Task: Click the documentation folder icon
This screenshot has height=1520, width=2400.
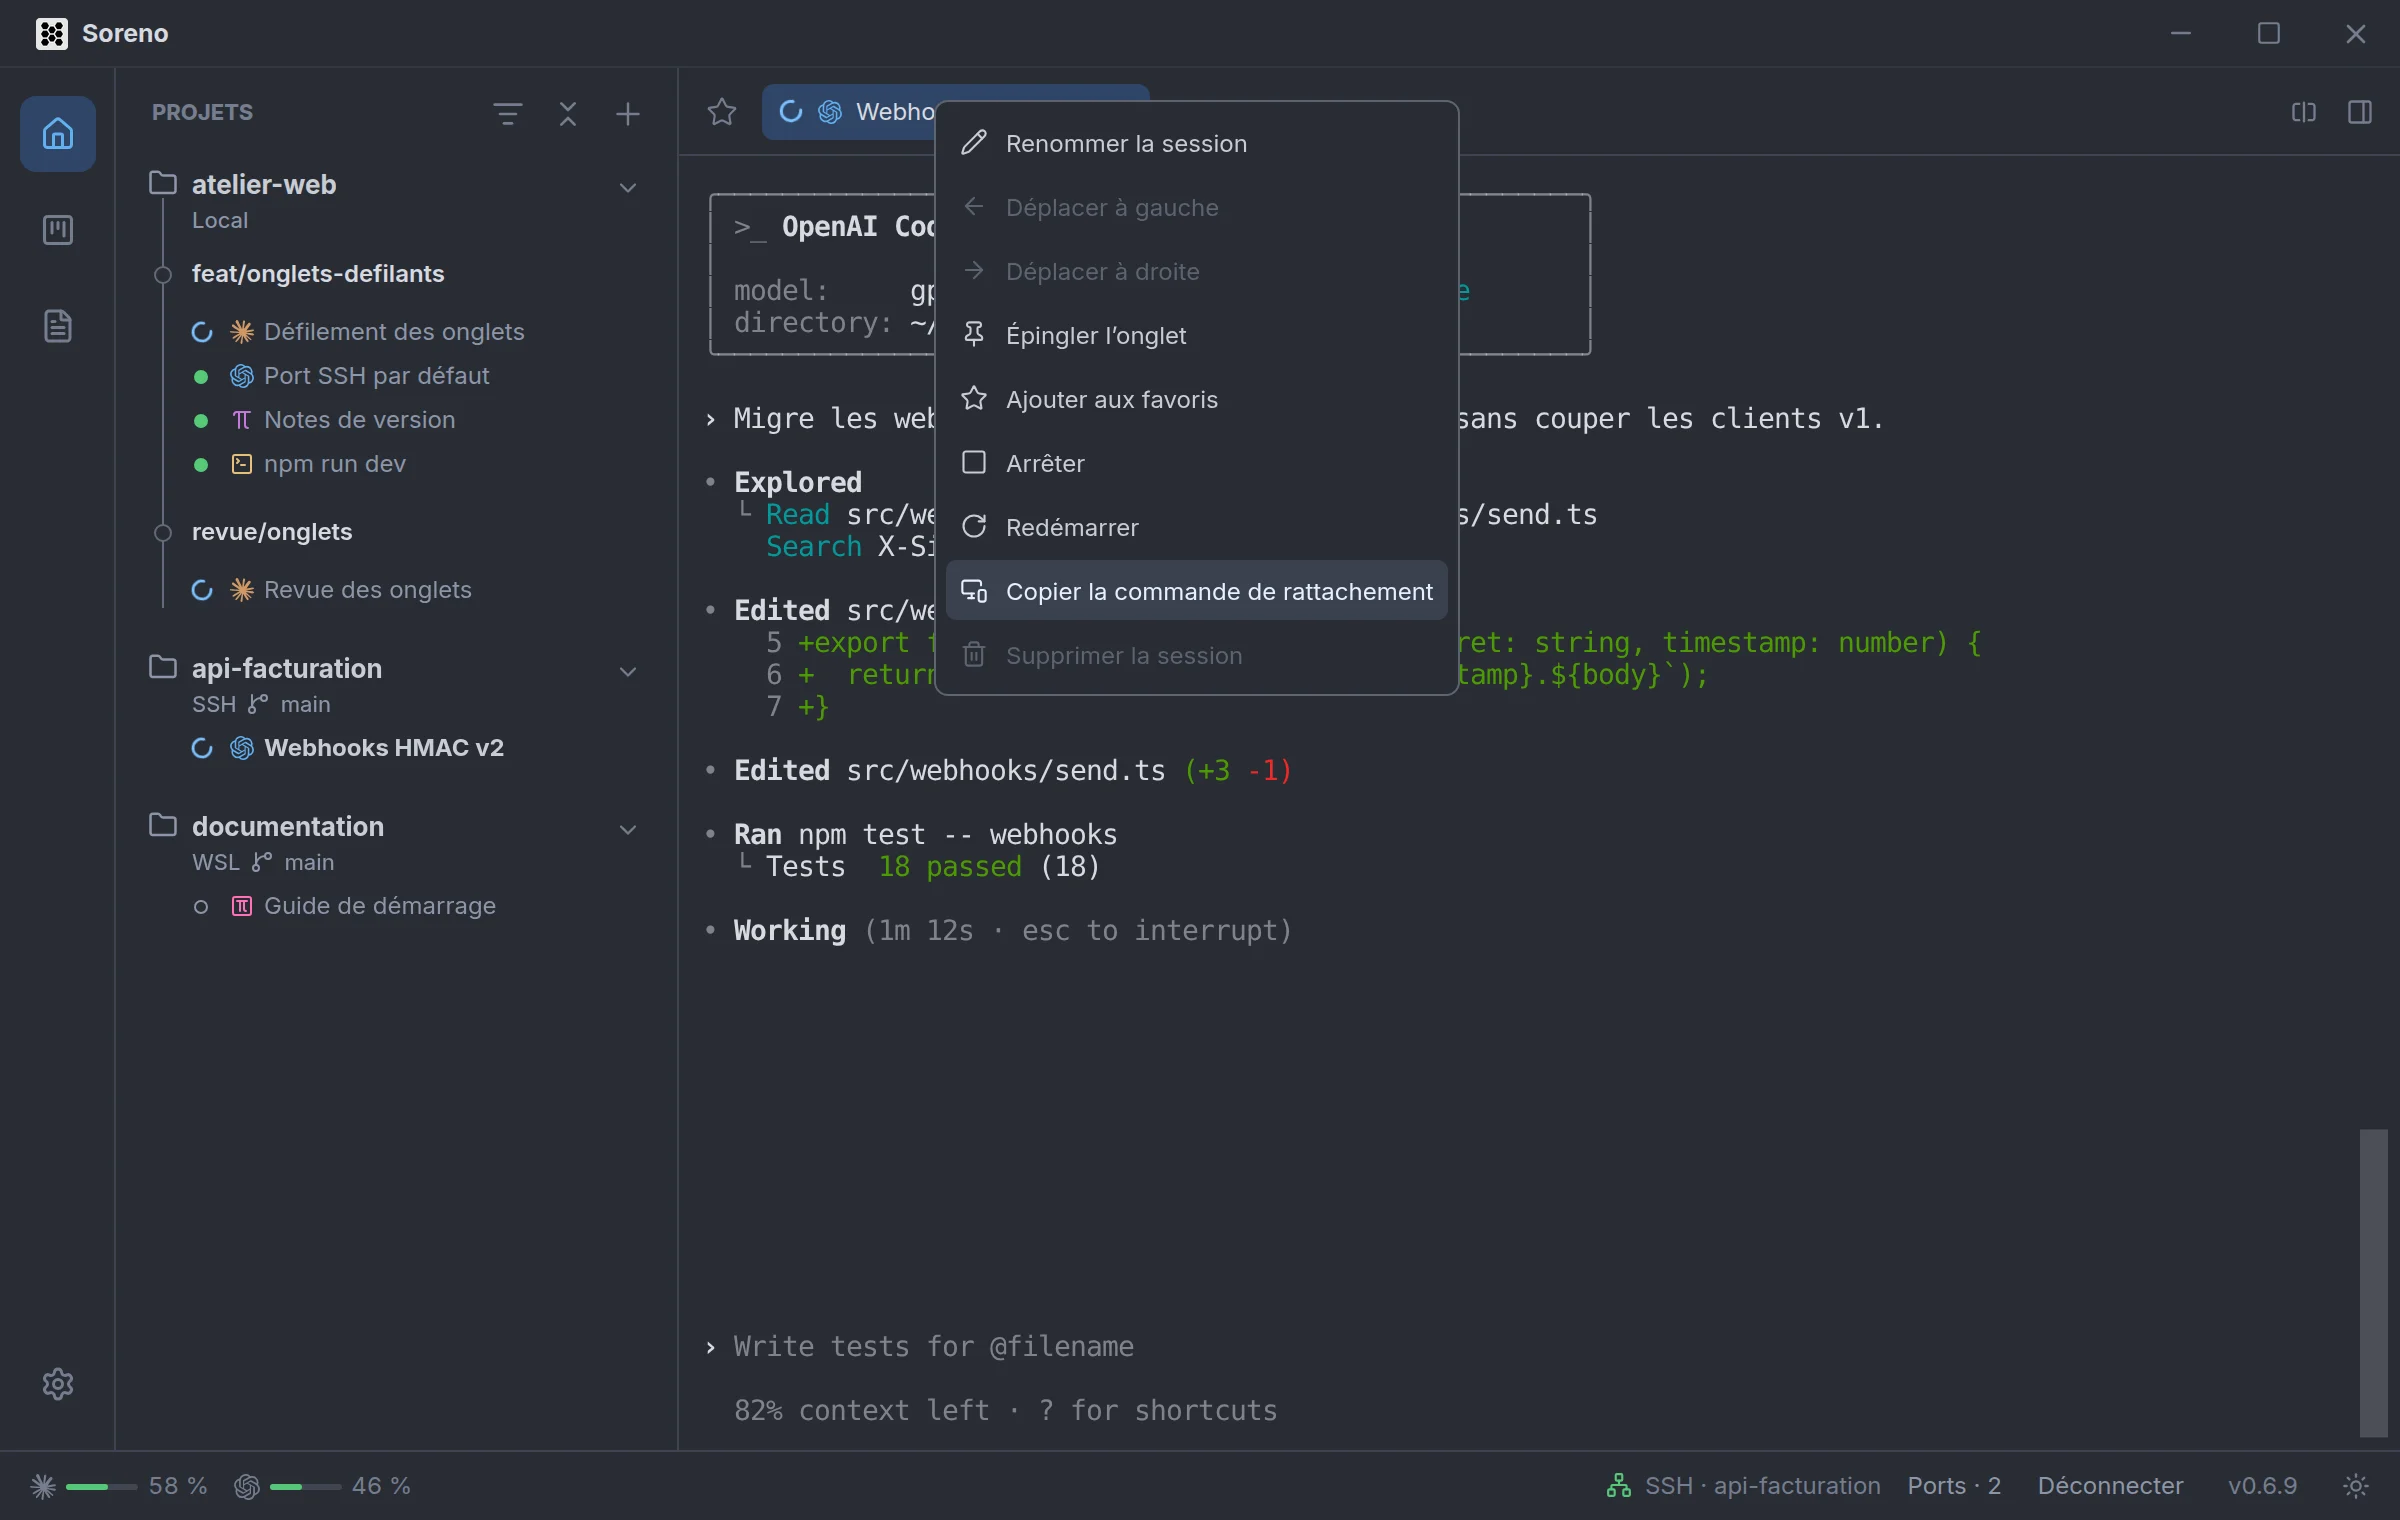Action: (x=163, y=825)
